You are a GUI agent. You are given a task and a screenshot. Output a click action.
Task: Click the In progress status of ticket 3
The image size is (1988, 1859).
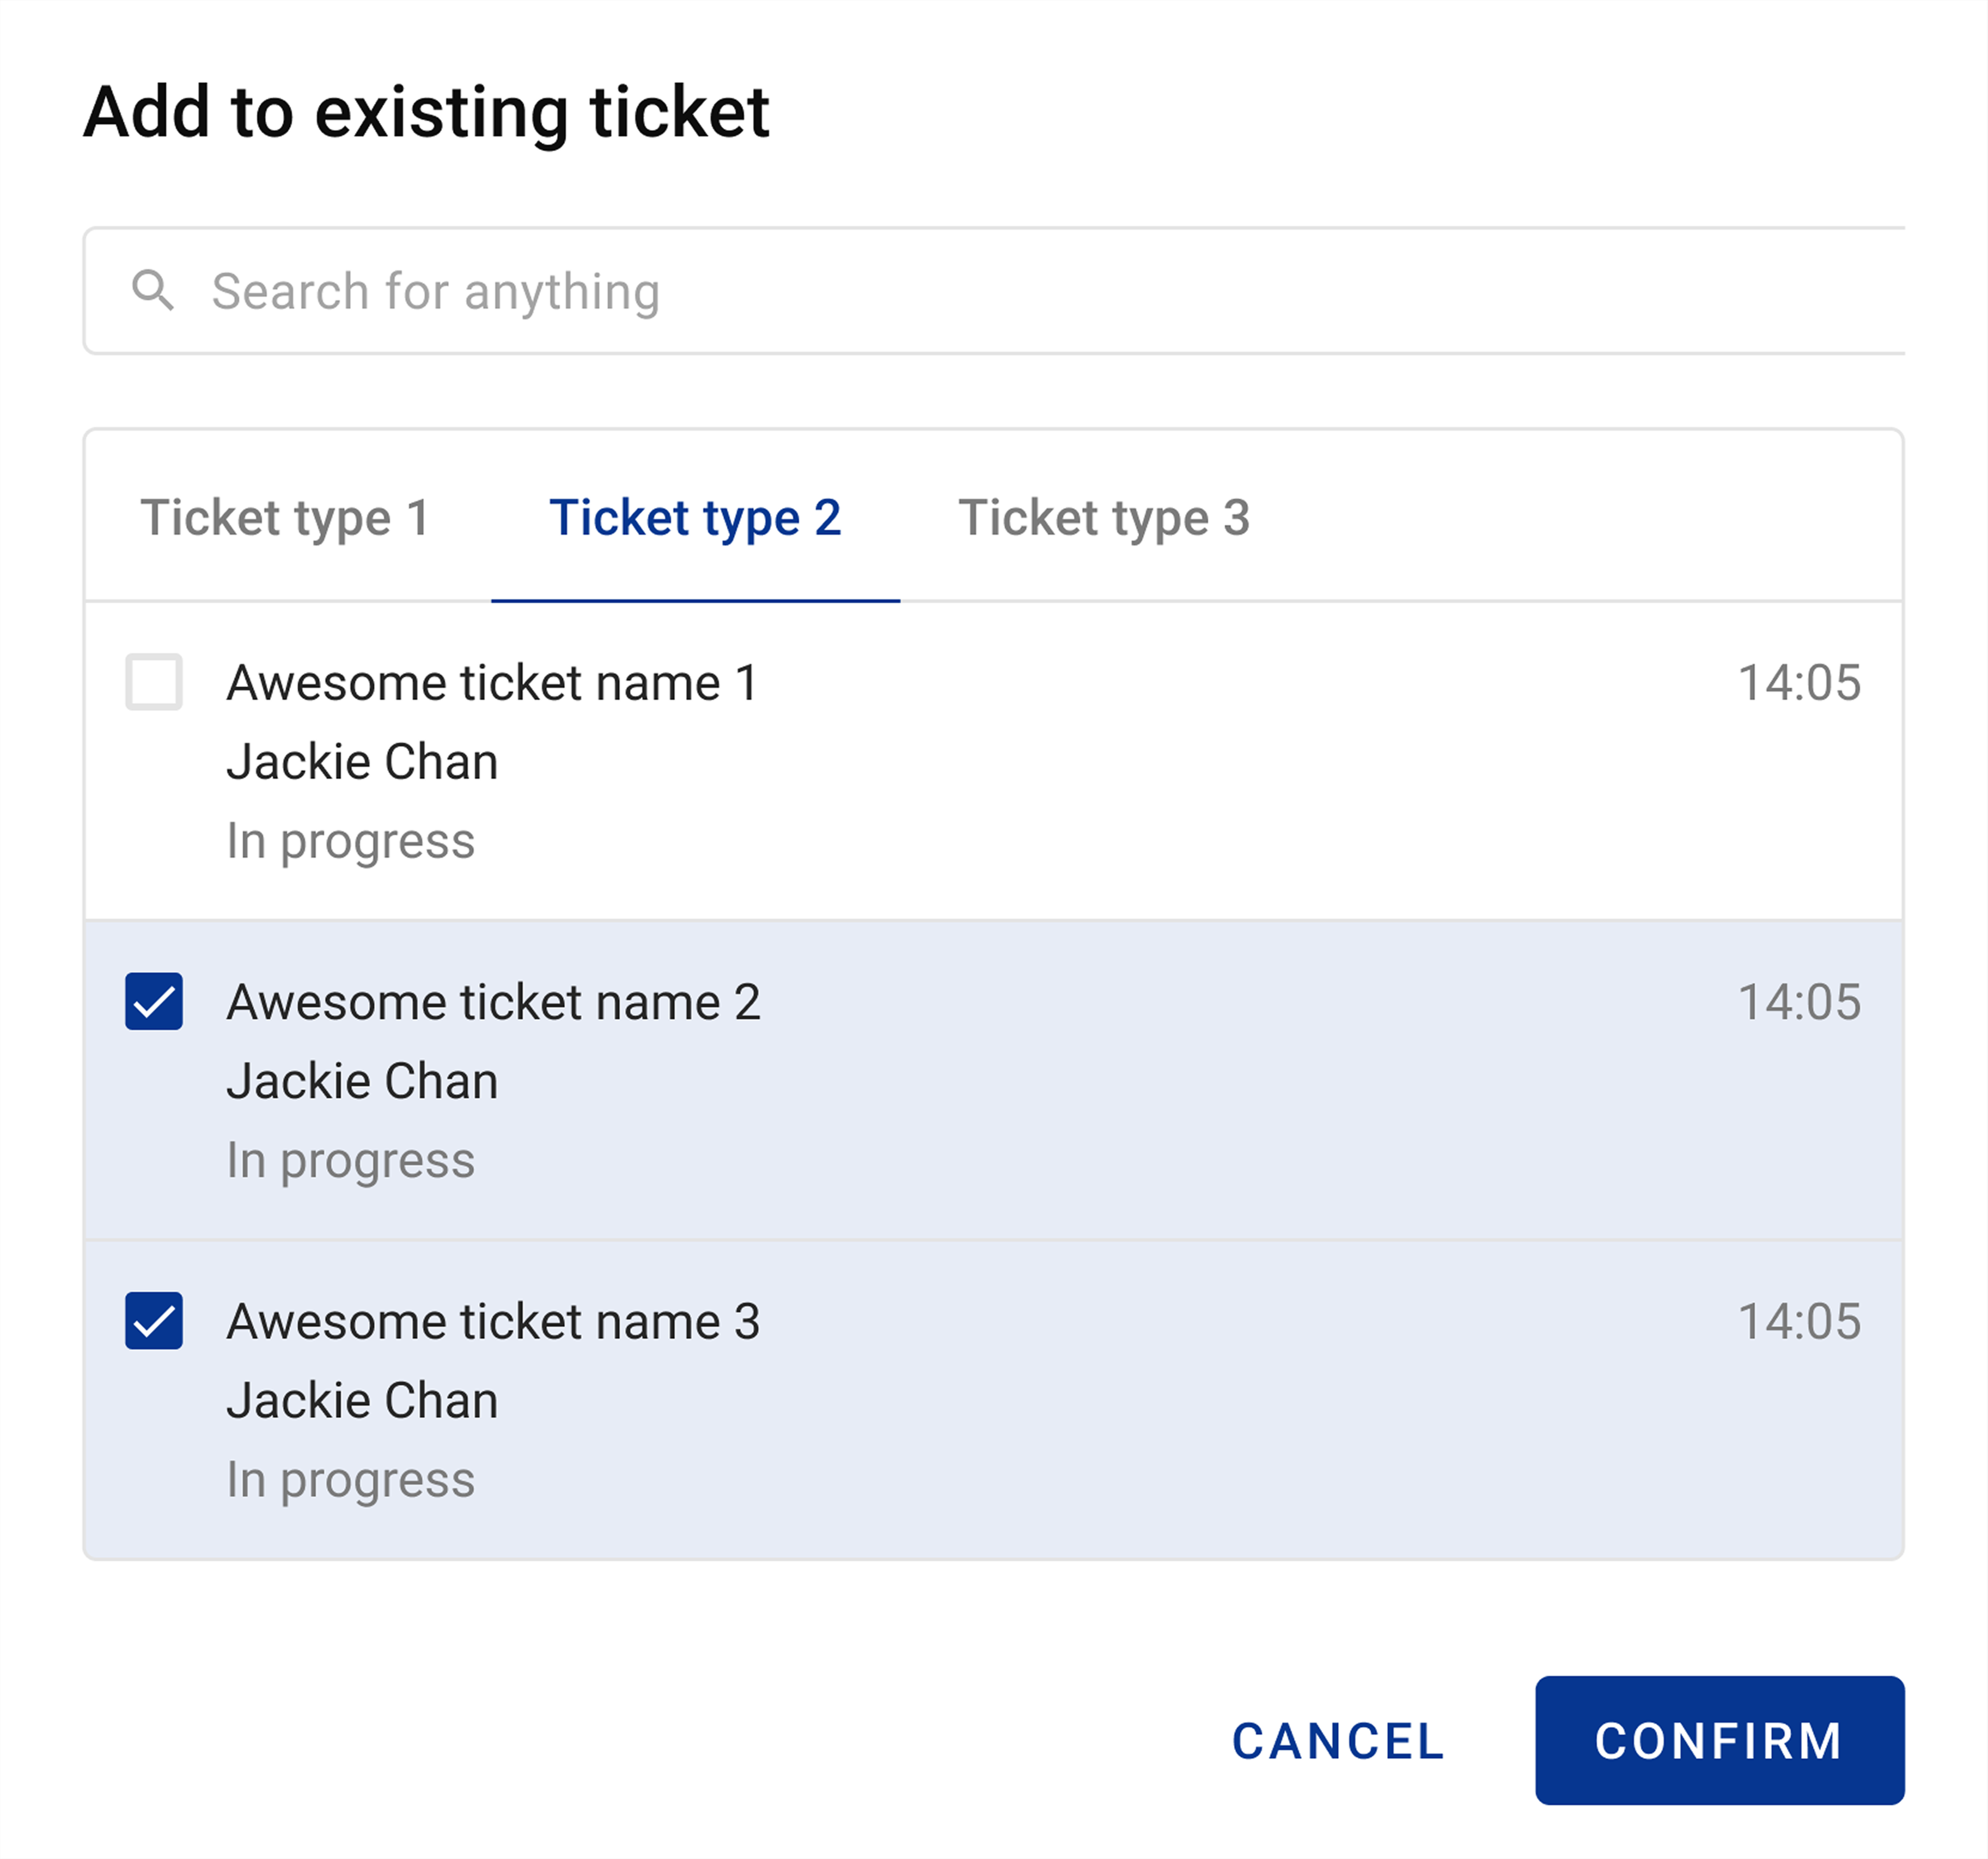click(350, 1479)
